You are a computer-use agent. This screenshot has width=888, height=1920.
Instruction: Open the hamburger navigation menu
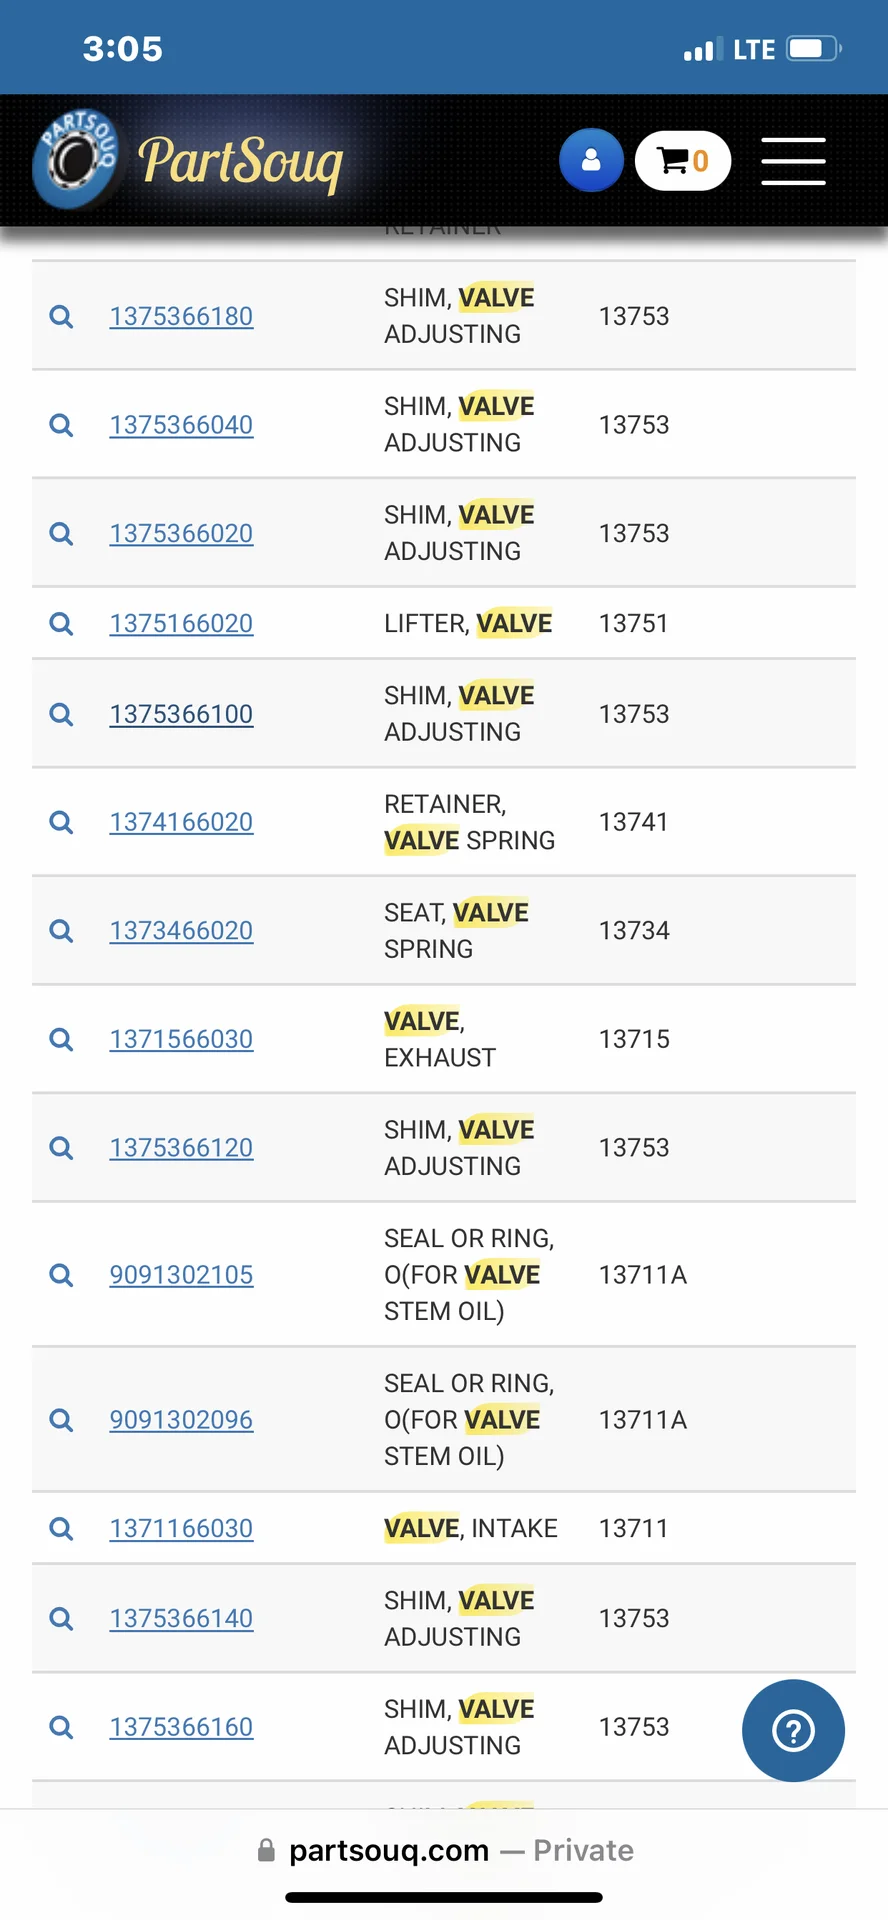793,161
